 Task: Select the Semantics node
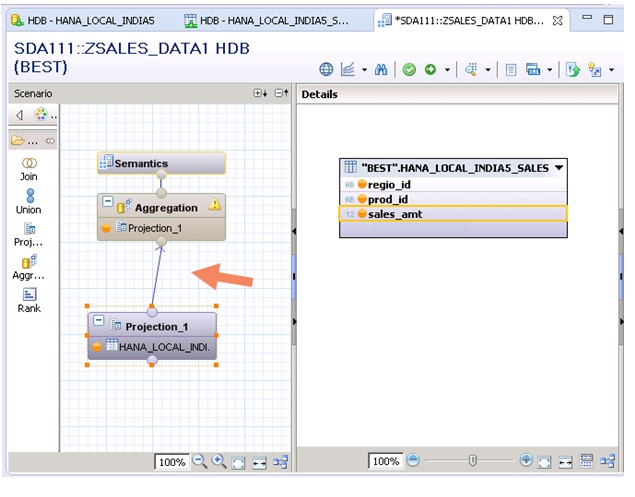tap(161, 163)
